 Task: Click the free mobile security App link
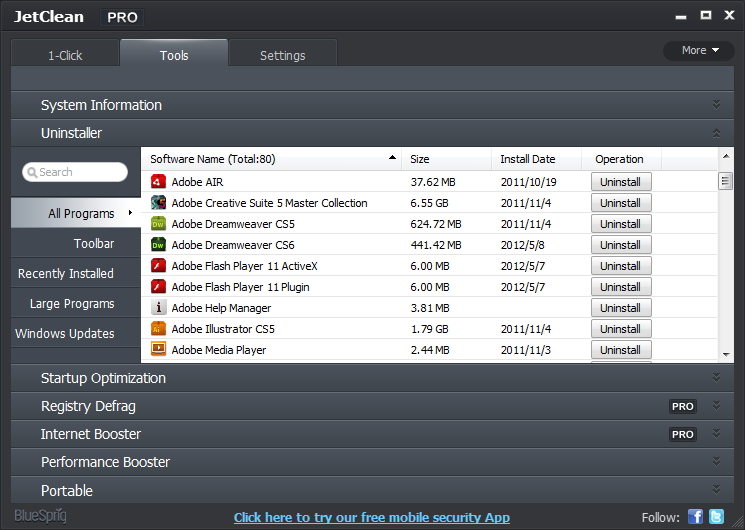pos(371,517)
